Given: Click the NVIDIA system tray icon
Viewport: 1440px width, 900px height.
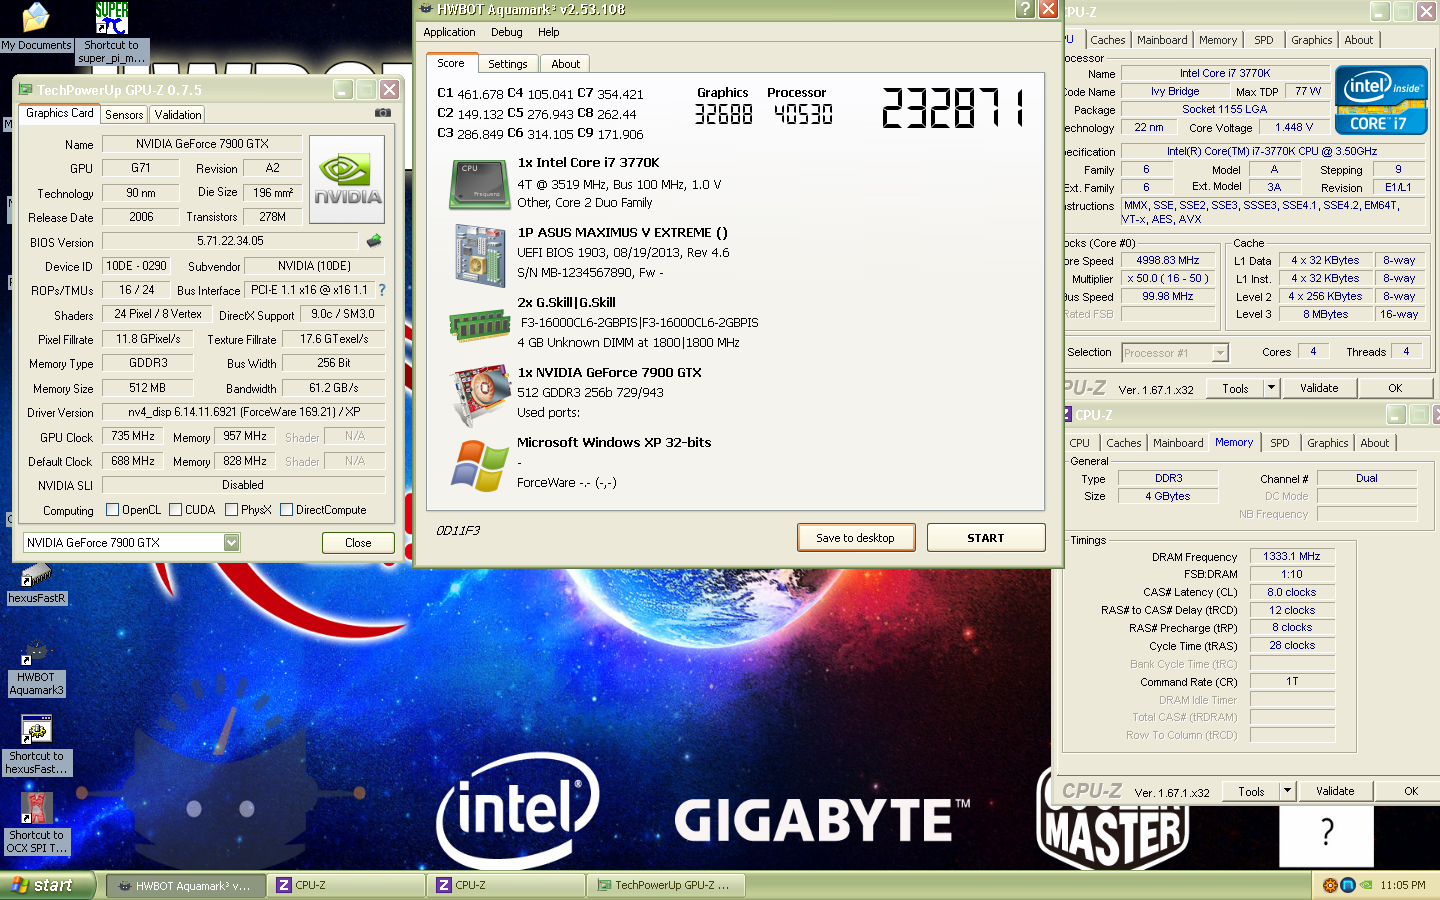Looking at the screenshot, I should [x=1365, y=885].
